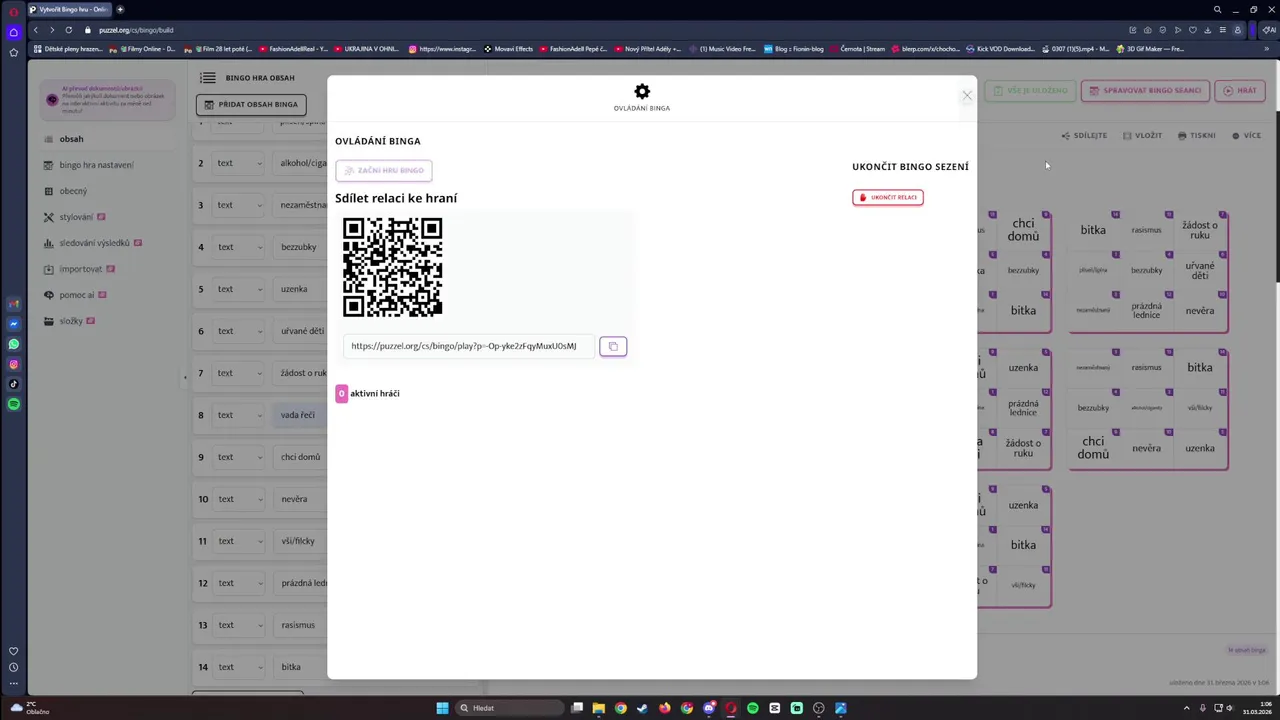The image size is (1280, 720).
Task: Open type dropdown for row 3
Action: pyautogui.click(x=240, y=205)
